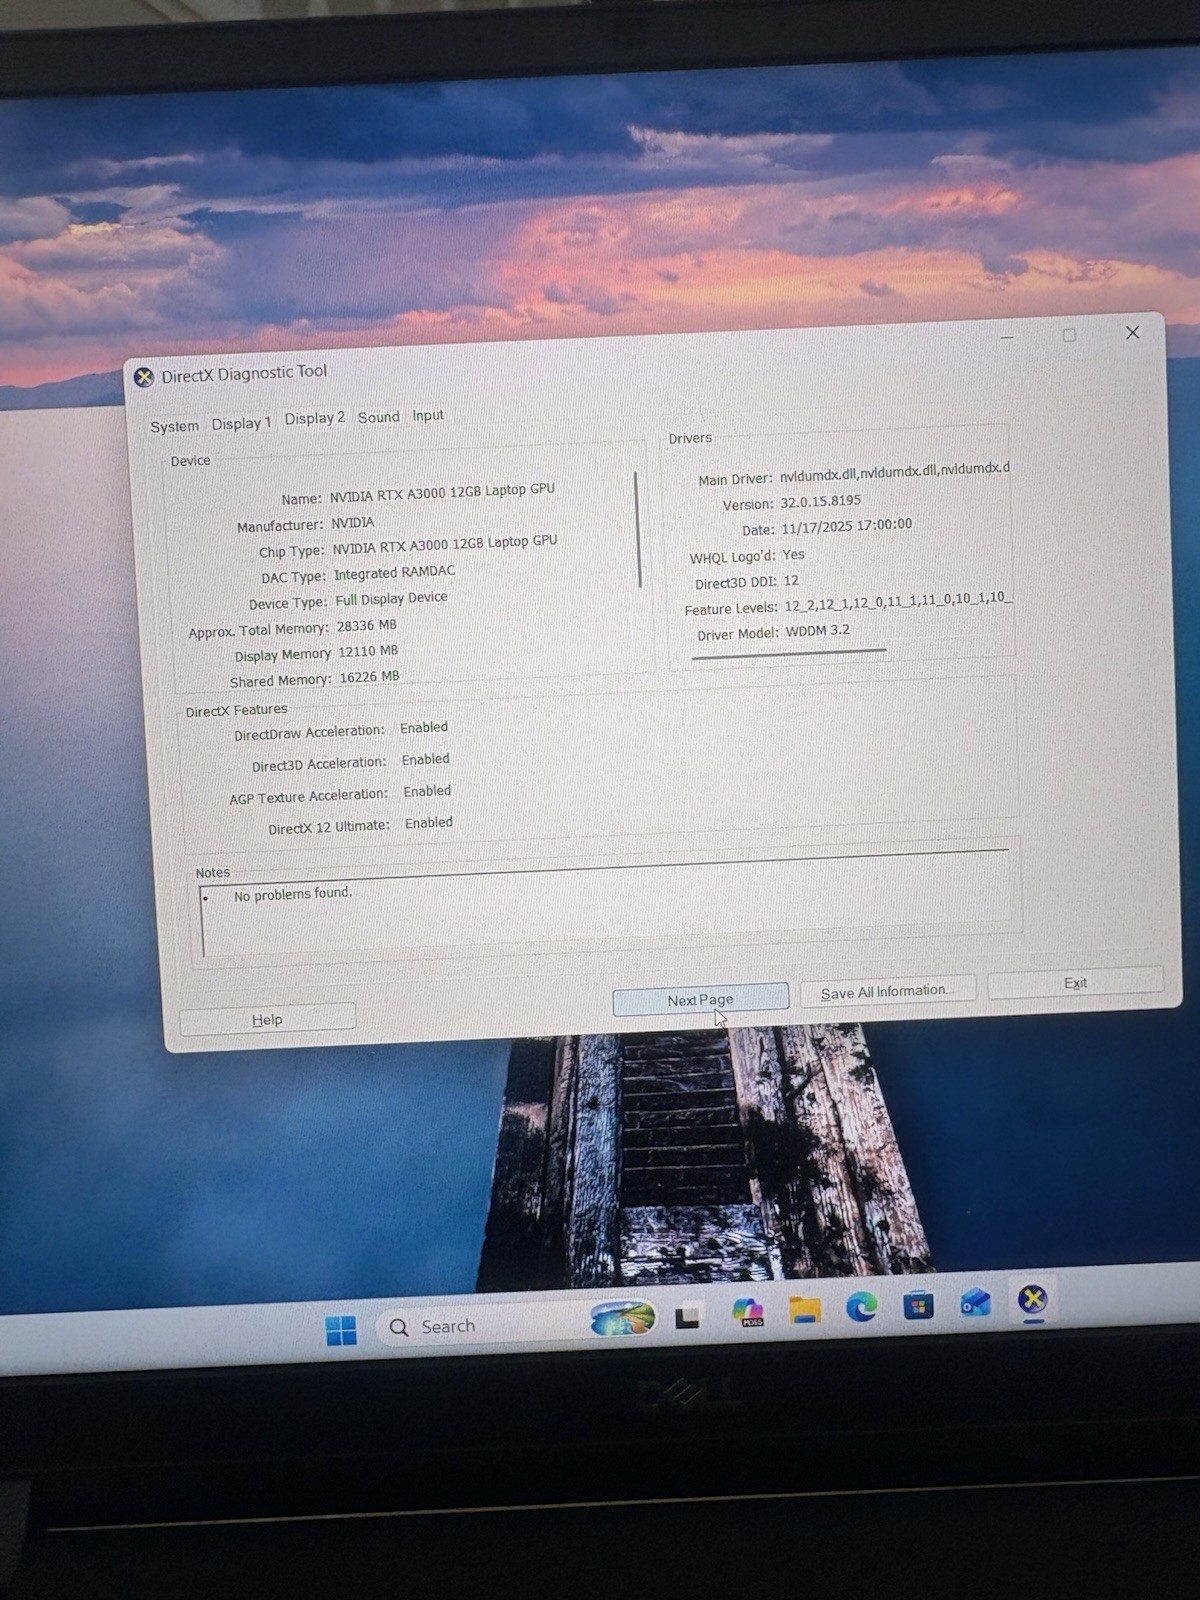This screenshot has height=1600, width=1200.
Task: Click total memory value 28336 MB
Action: coord(366,625)
